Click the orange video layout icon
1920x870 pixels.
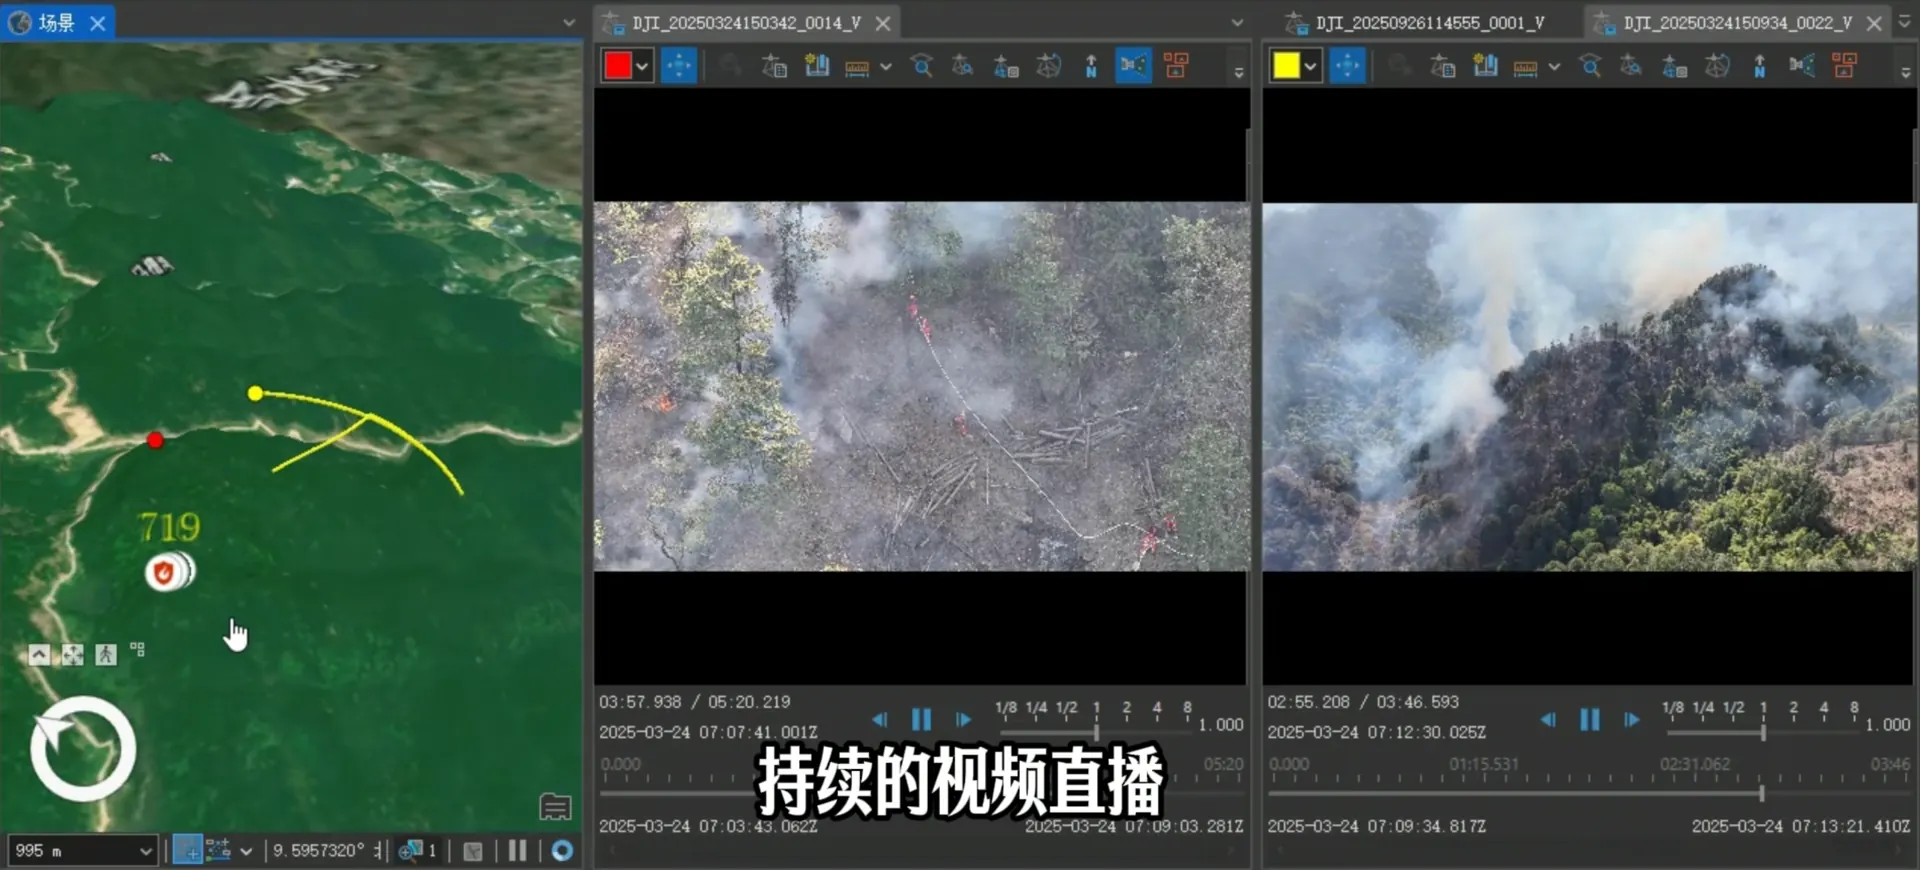pyautogui.click(x=1177, y=66)
